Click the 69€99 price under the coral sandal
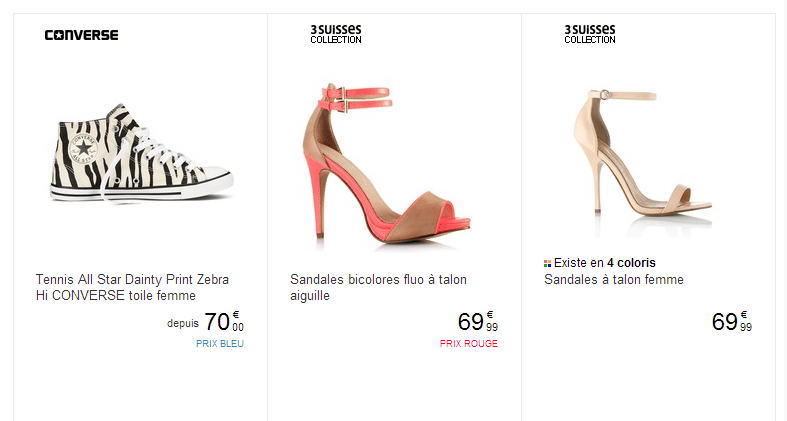The width and height of the screenshot is (787, 421). (x=477, y=322)
